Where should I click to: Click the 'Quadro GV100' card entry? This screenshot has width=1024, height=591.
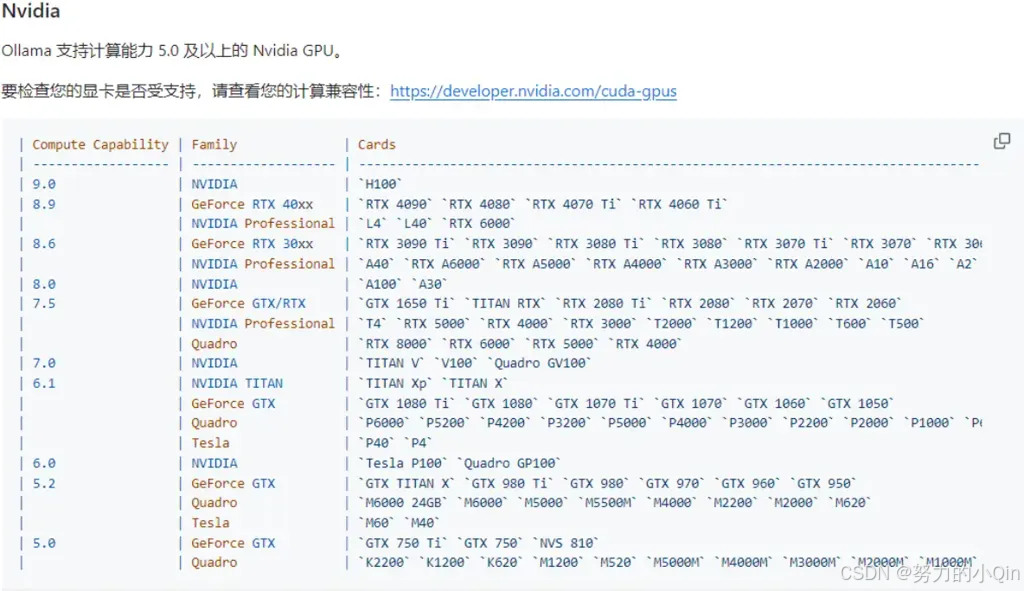[x=539, y=363]
